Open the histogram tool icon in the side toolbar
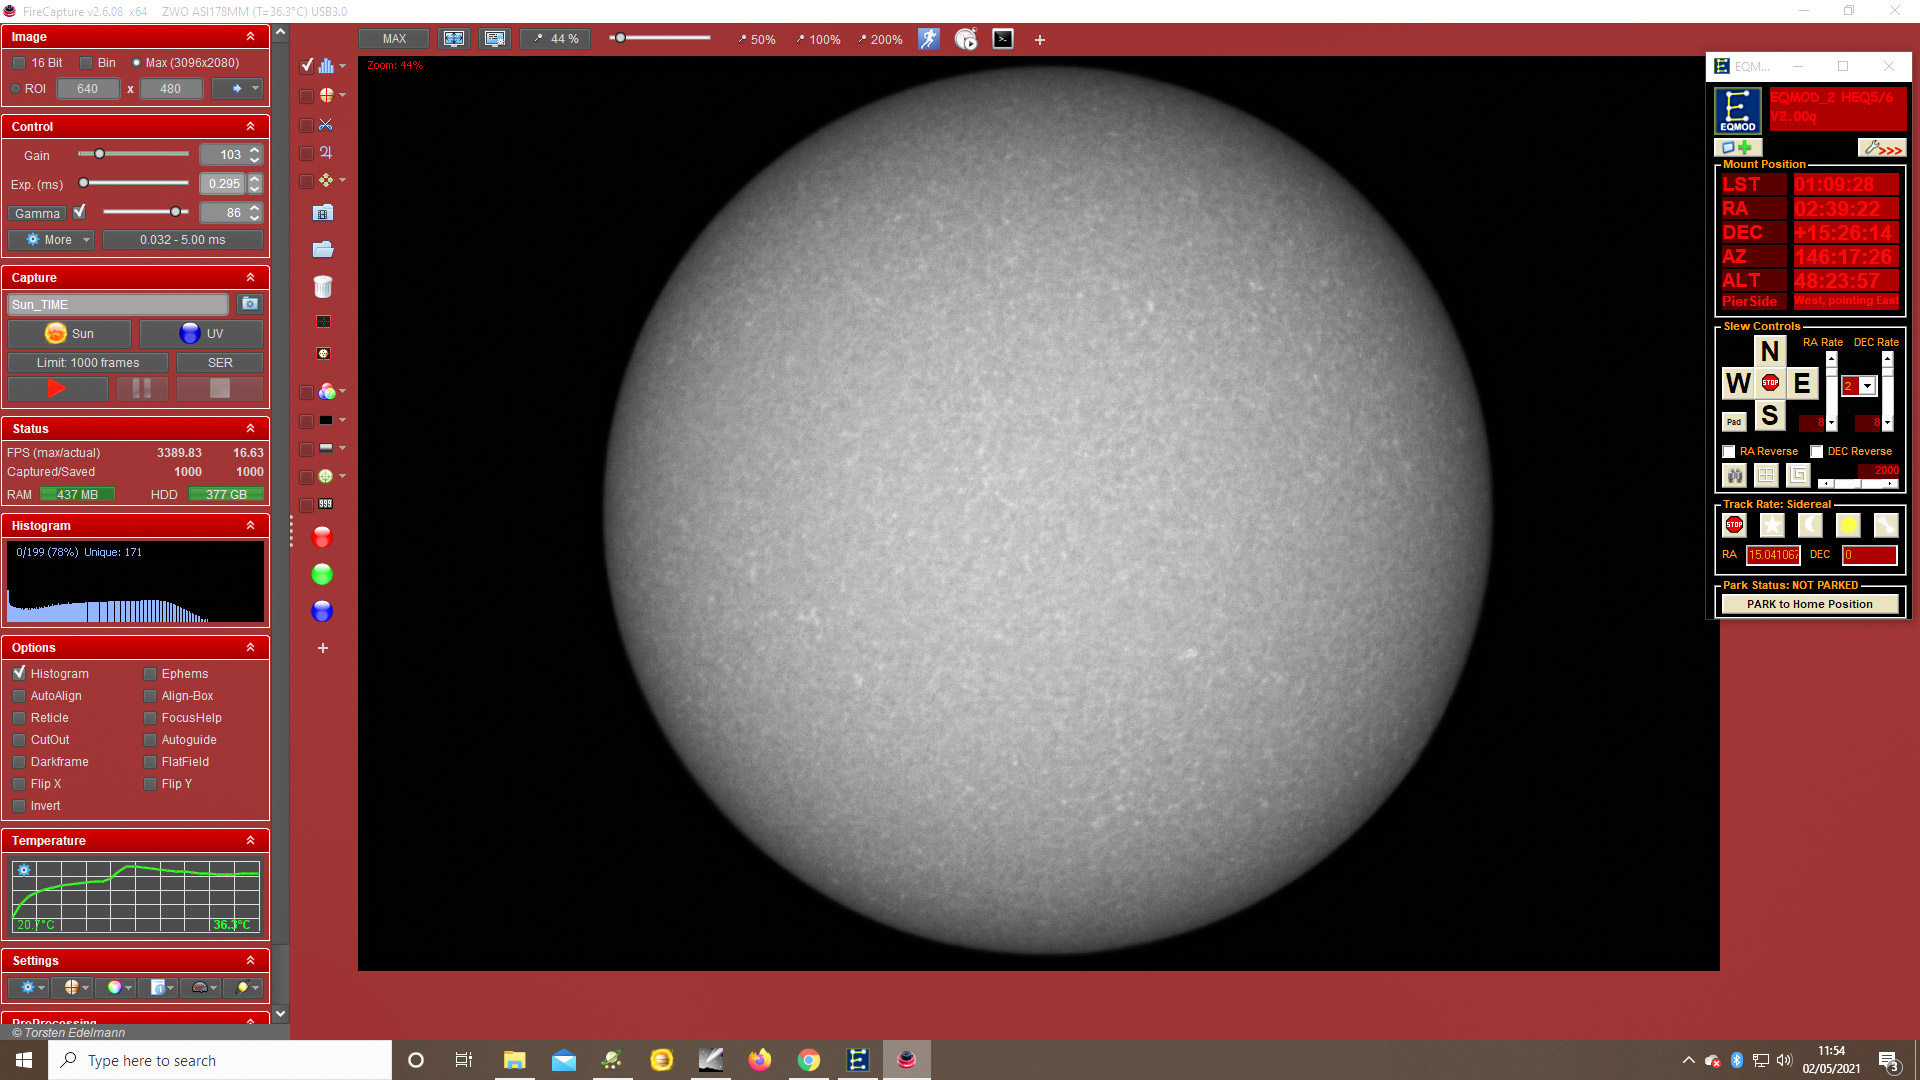The width and height of the screenshot is (1920, 1080). point(326,66)
